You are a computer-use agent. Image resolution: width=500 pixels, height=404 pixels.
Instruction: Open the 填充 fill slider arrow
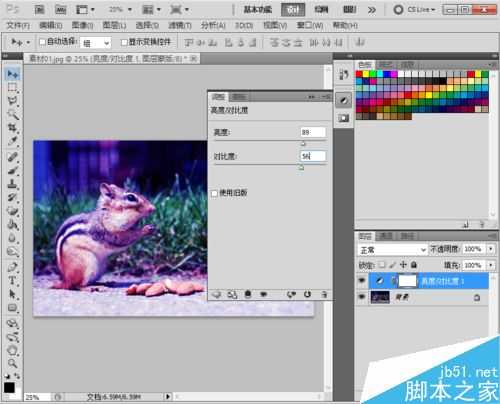[491, 265]
